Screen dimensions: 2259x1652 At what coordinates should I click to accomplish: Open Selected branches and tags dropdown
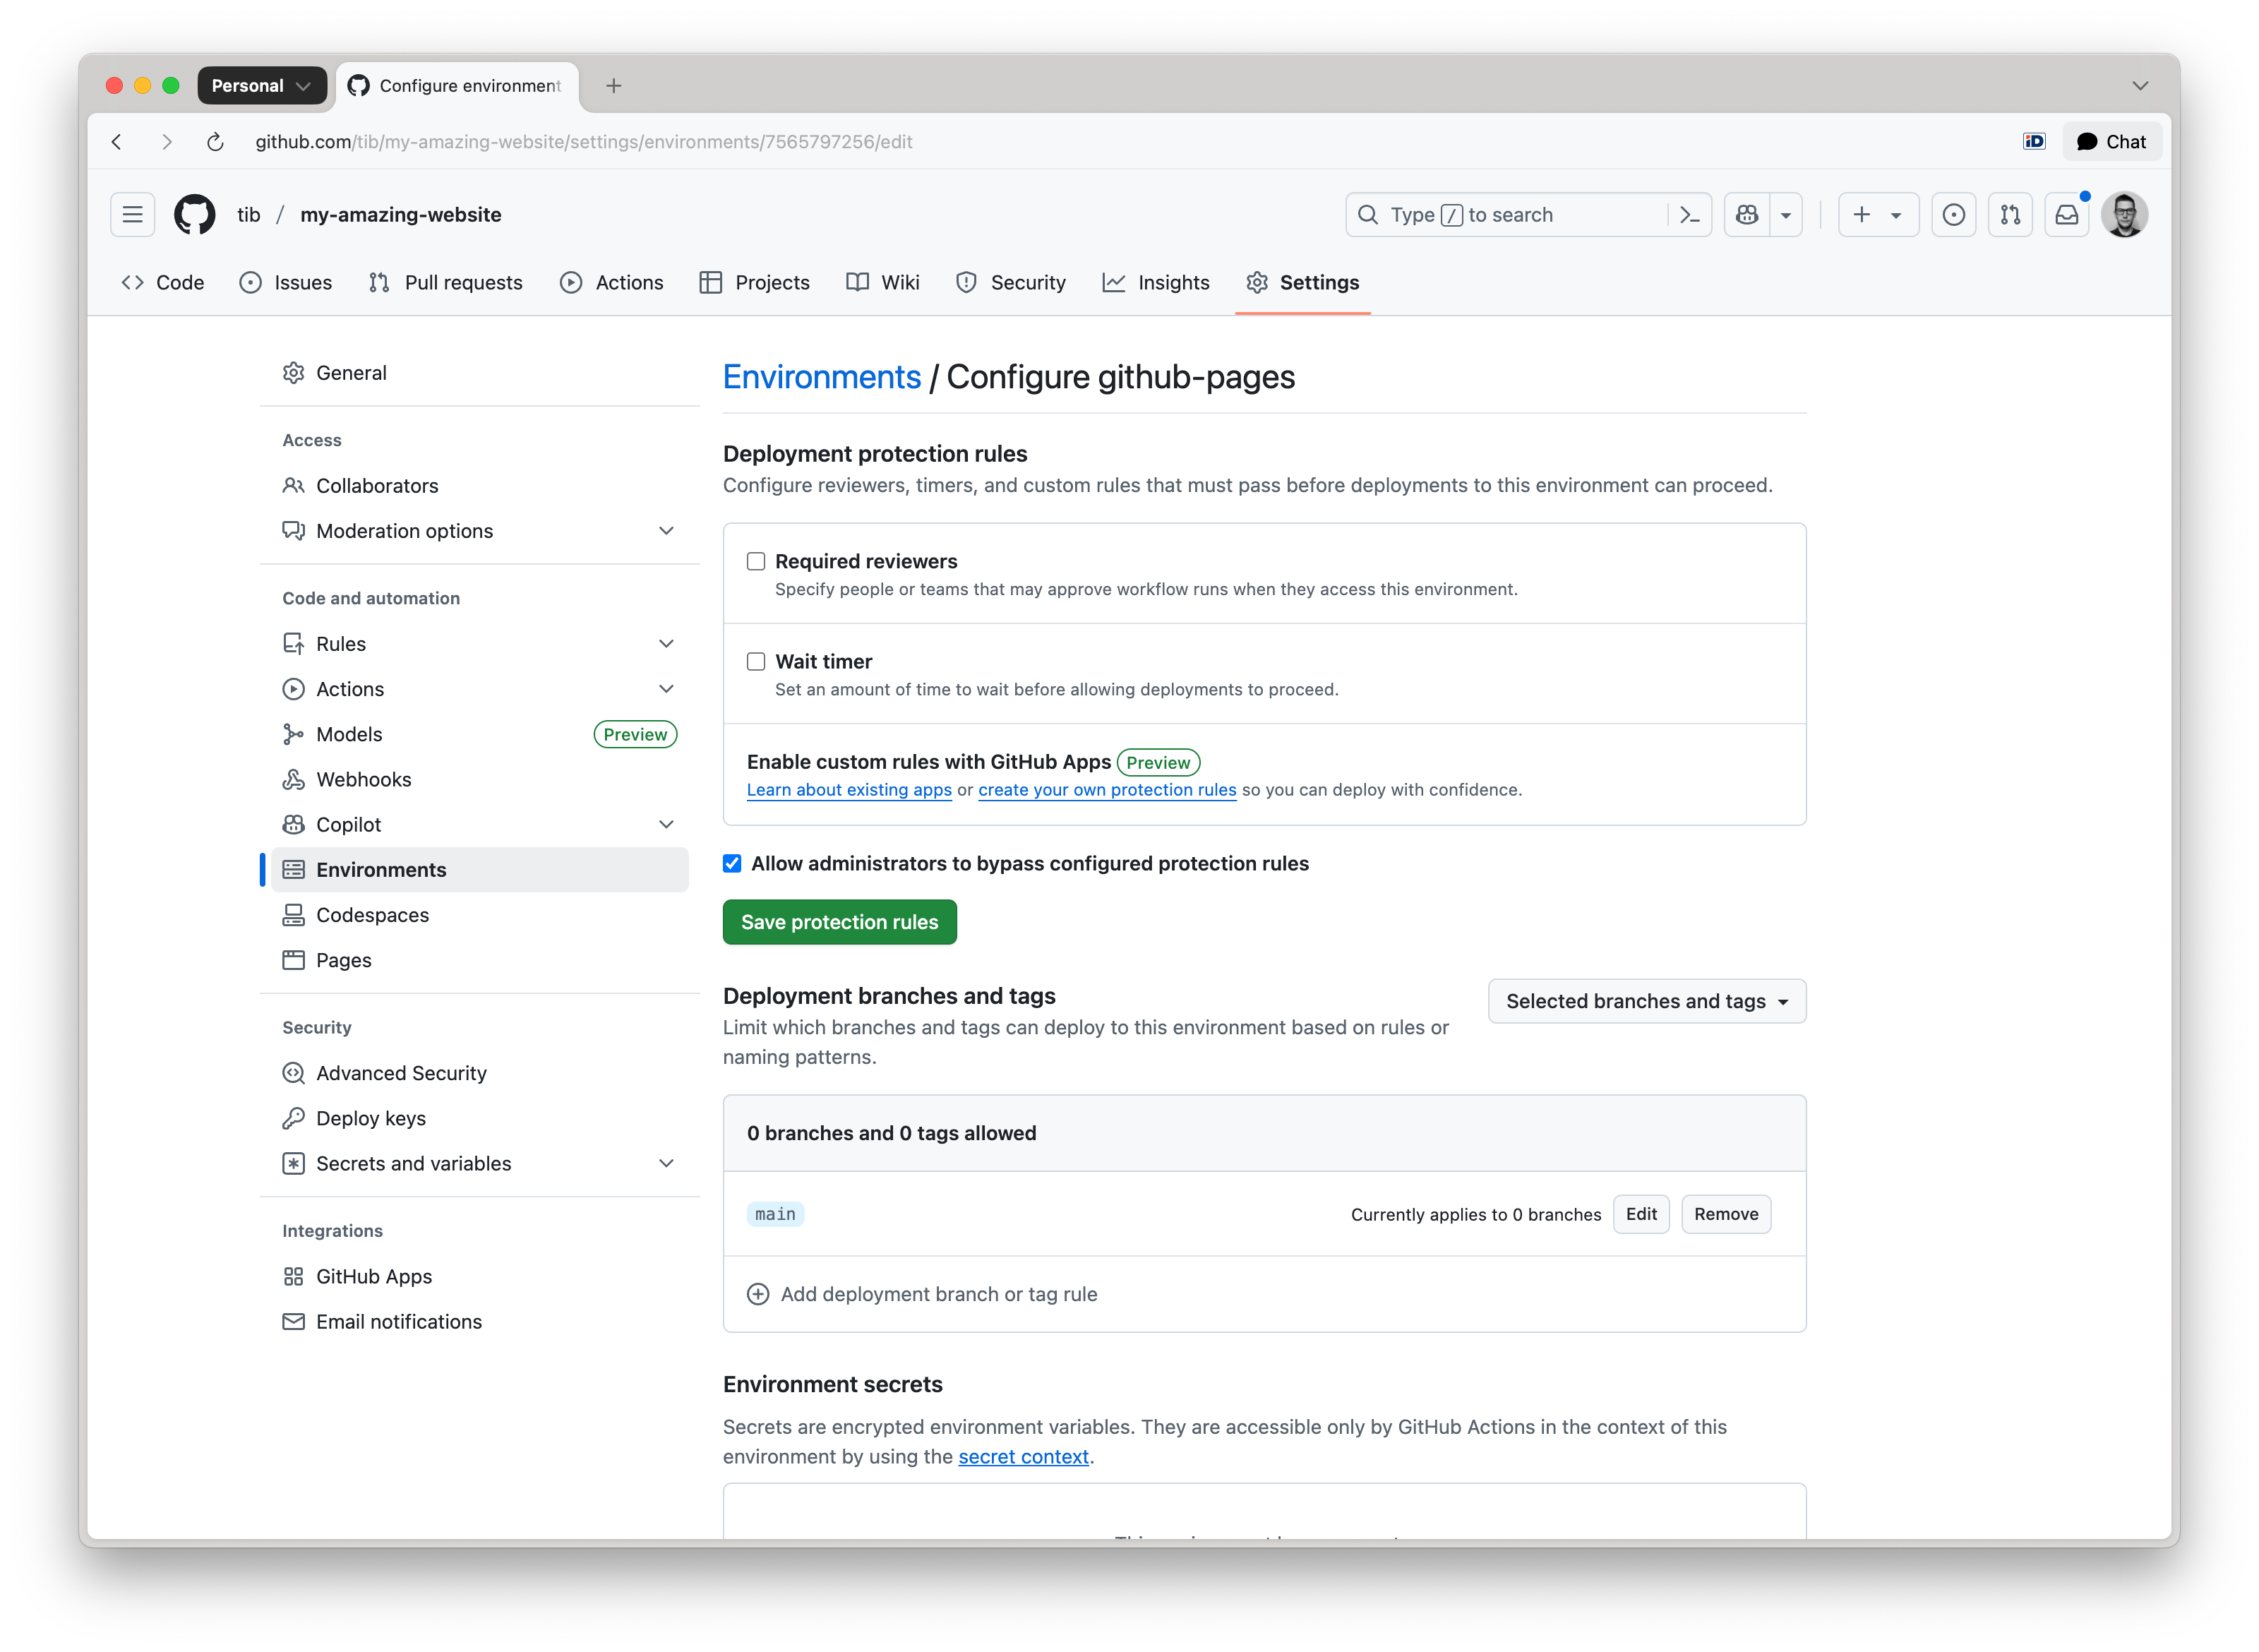tap(1646, 1001)
